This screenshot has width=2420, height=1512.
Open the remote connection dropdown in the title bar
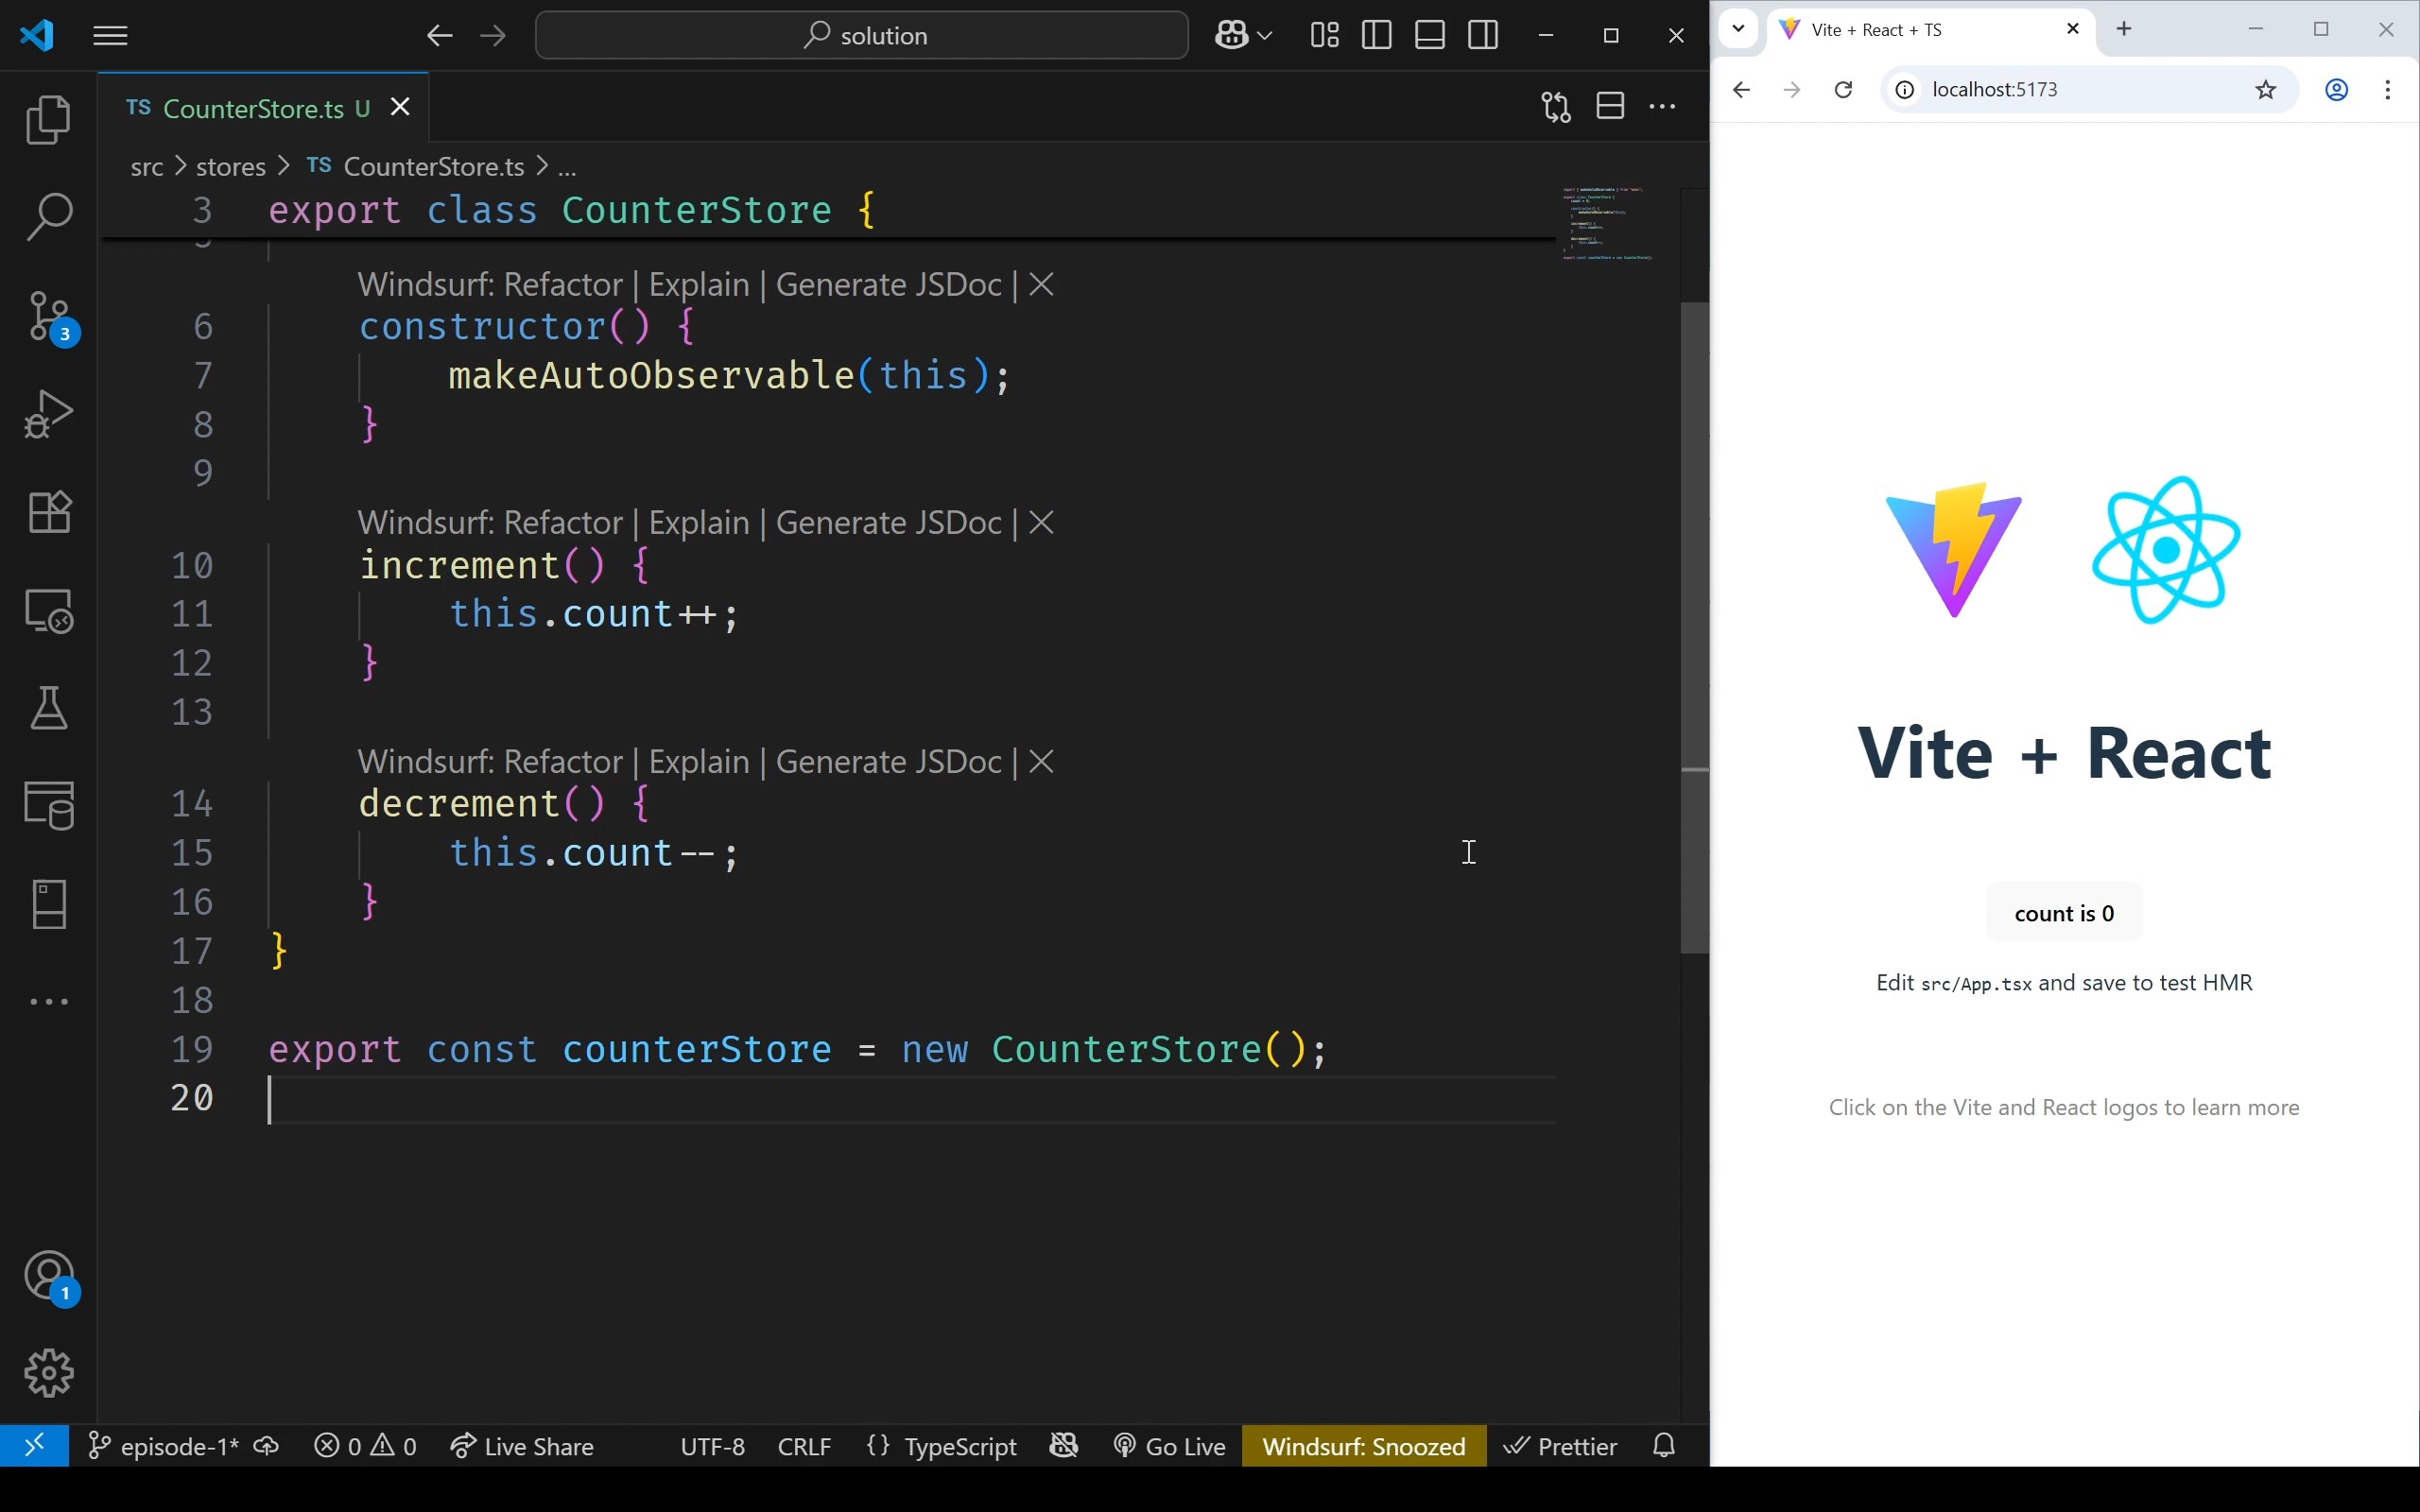pyautogui.click(x=1242, y=35)
